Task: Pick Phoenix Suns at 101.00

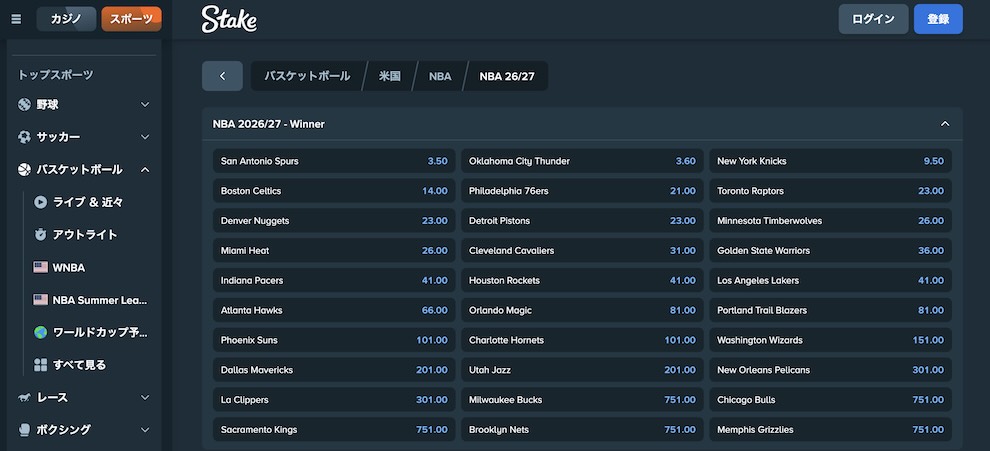Action: click(334, 340)
